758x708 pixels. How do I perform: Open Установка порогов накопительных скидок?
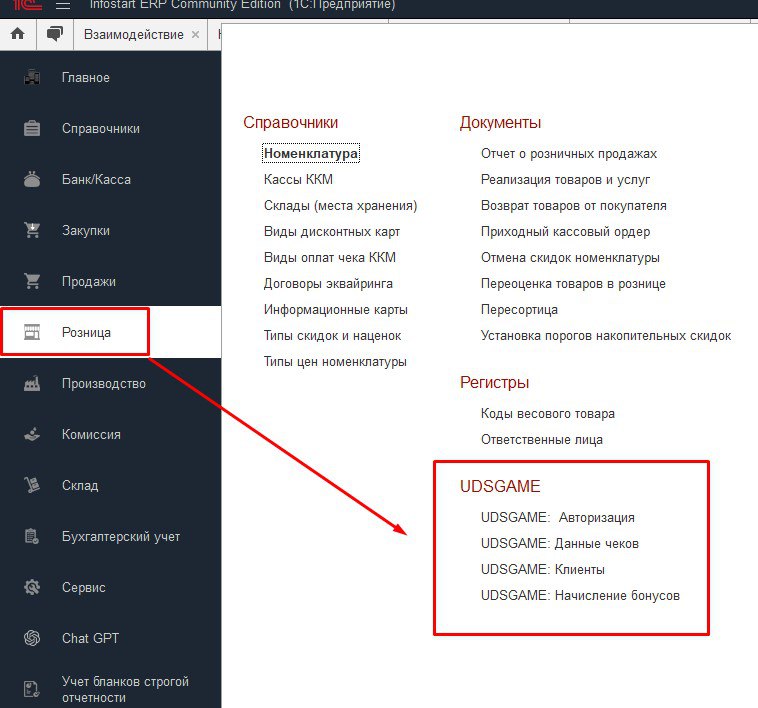tap(606, 335)
